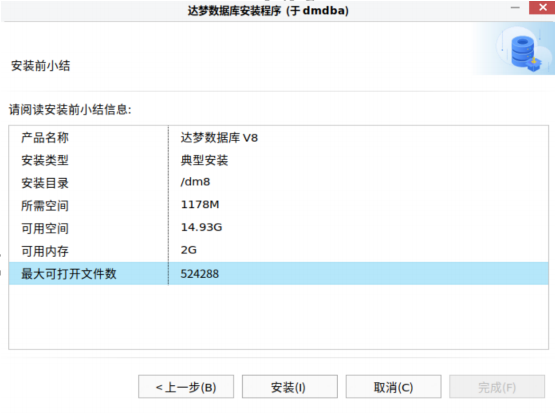The height and width of the screenshot is (413, 556).
Task: Close the installer window
Action: (x=542, y=7)
